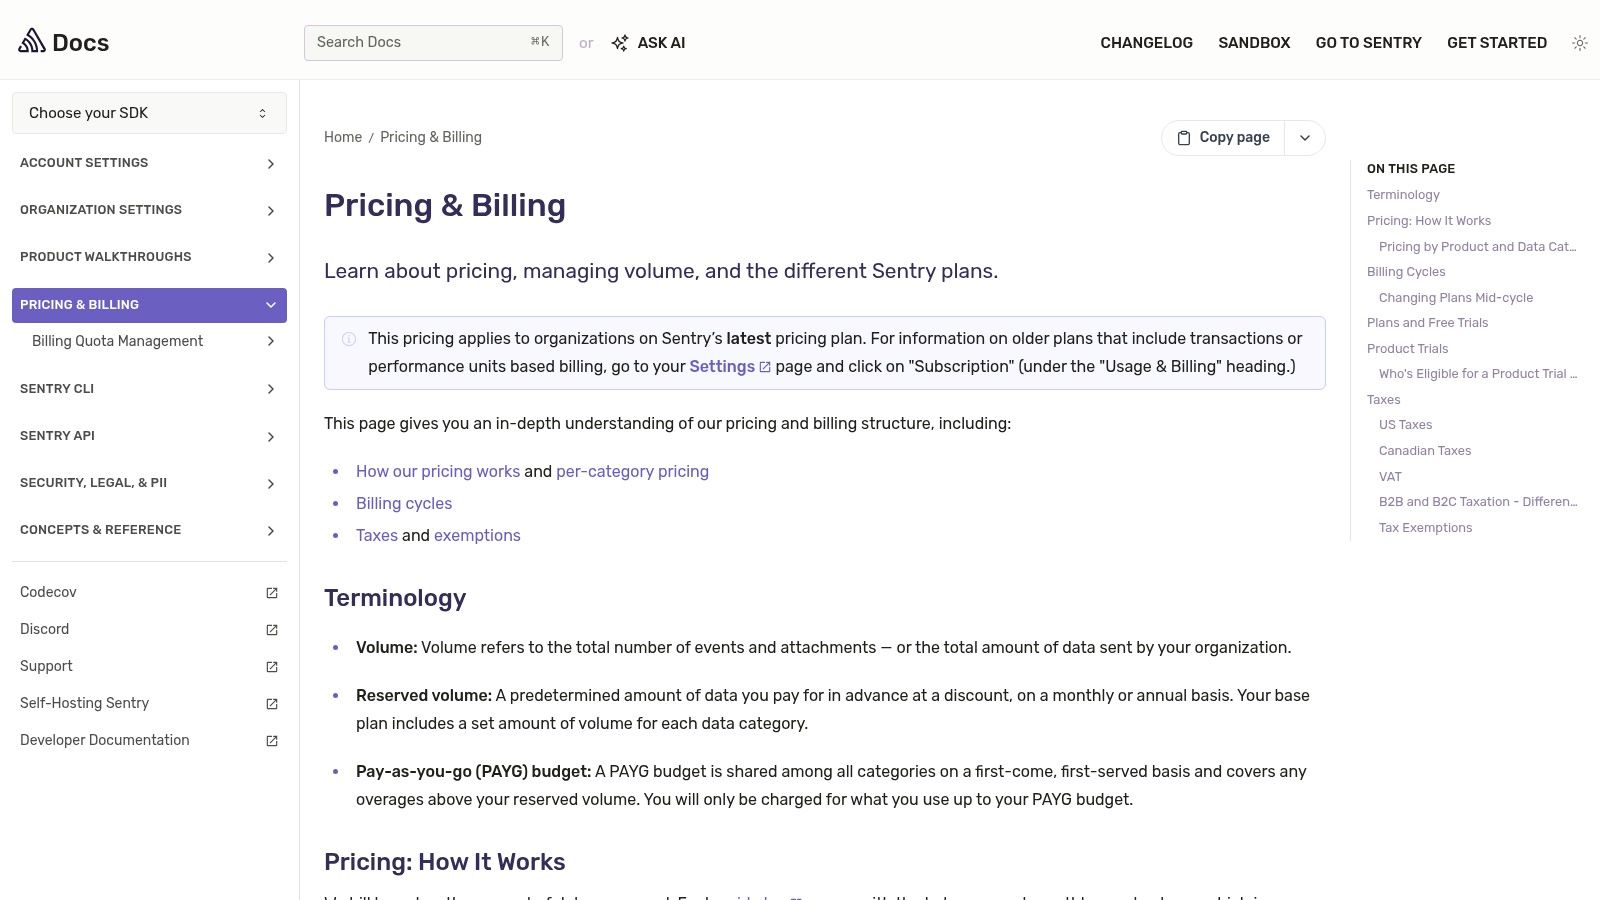Follow the Billing cycles link

(404, 504)
